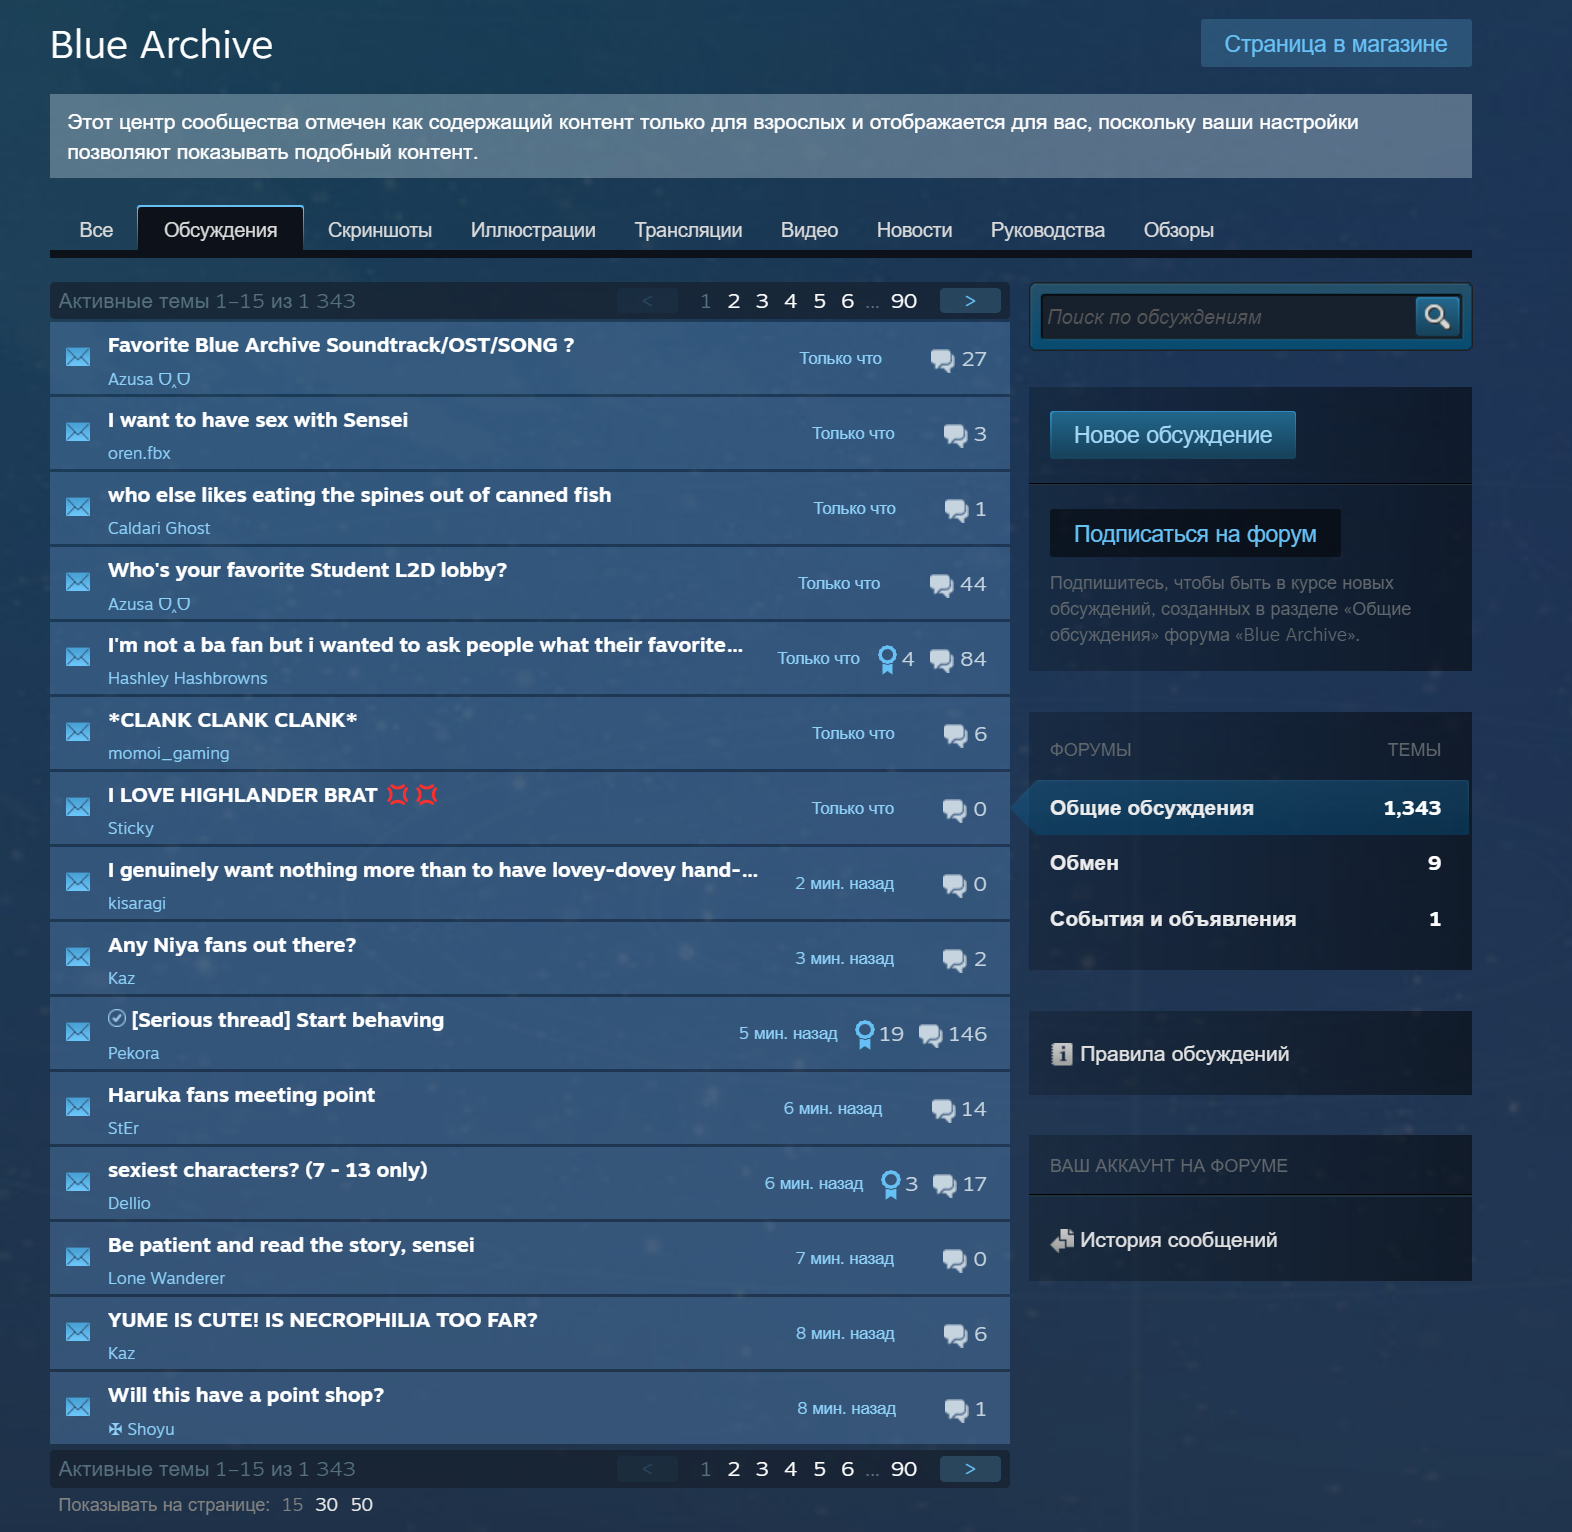Go to page 90 in top pagination
The image size is (1572, 1532).
(x=904, y=301)
